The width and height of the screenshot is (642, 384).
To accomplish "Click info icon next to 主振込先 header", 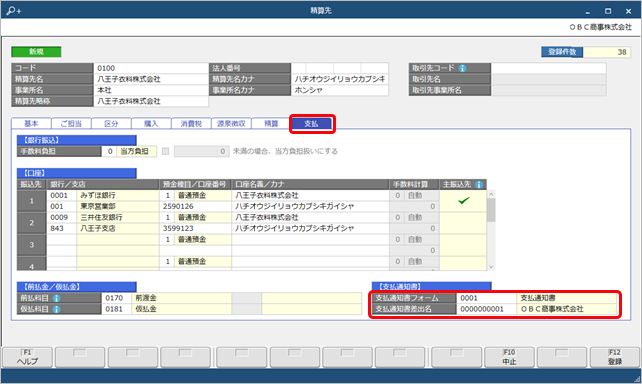I will [x=479, y=185].
